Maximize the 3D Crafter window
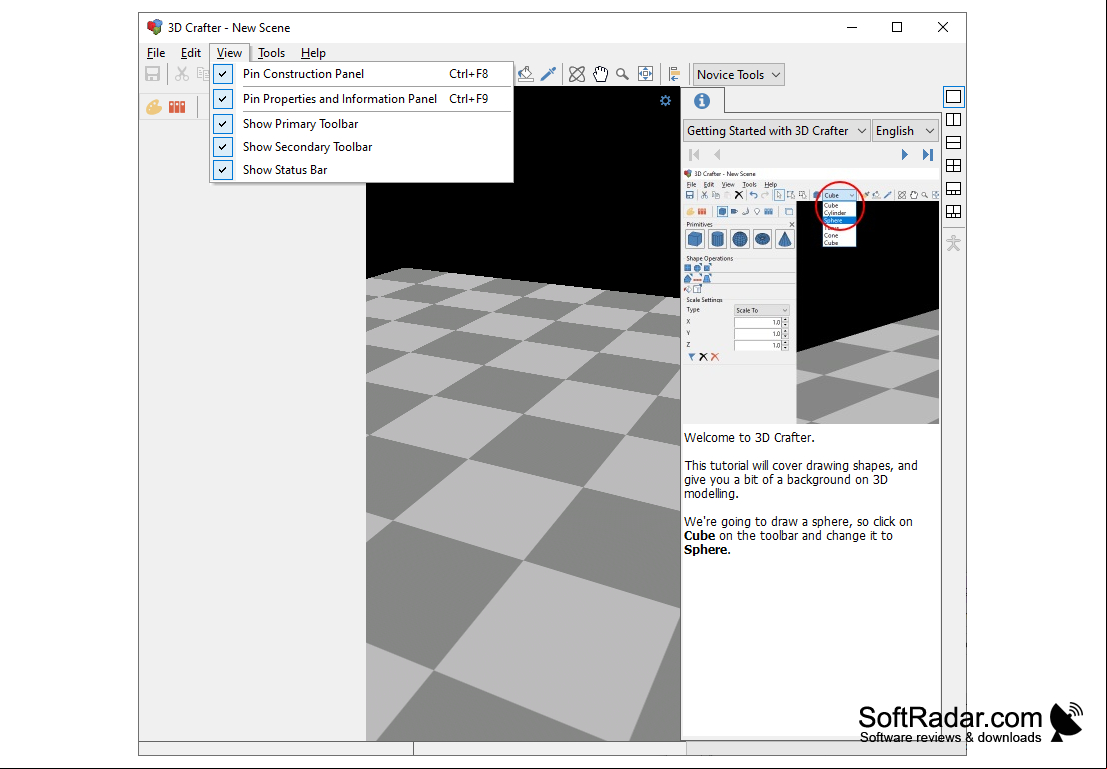Screen dimensions: 1107x769 coord(897,28)
